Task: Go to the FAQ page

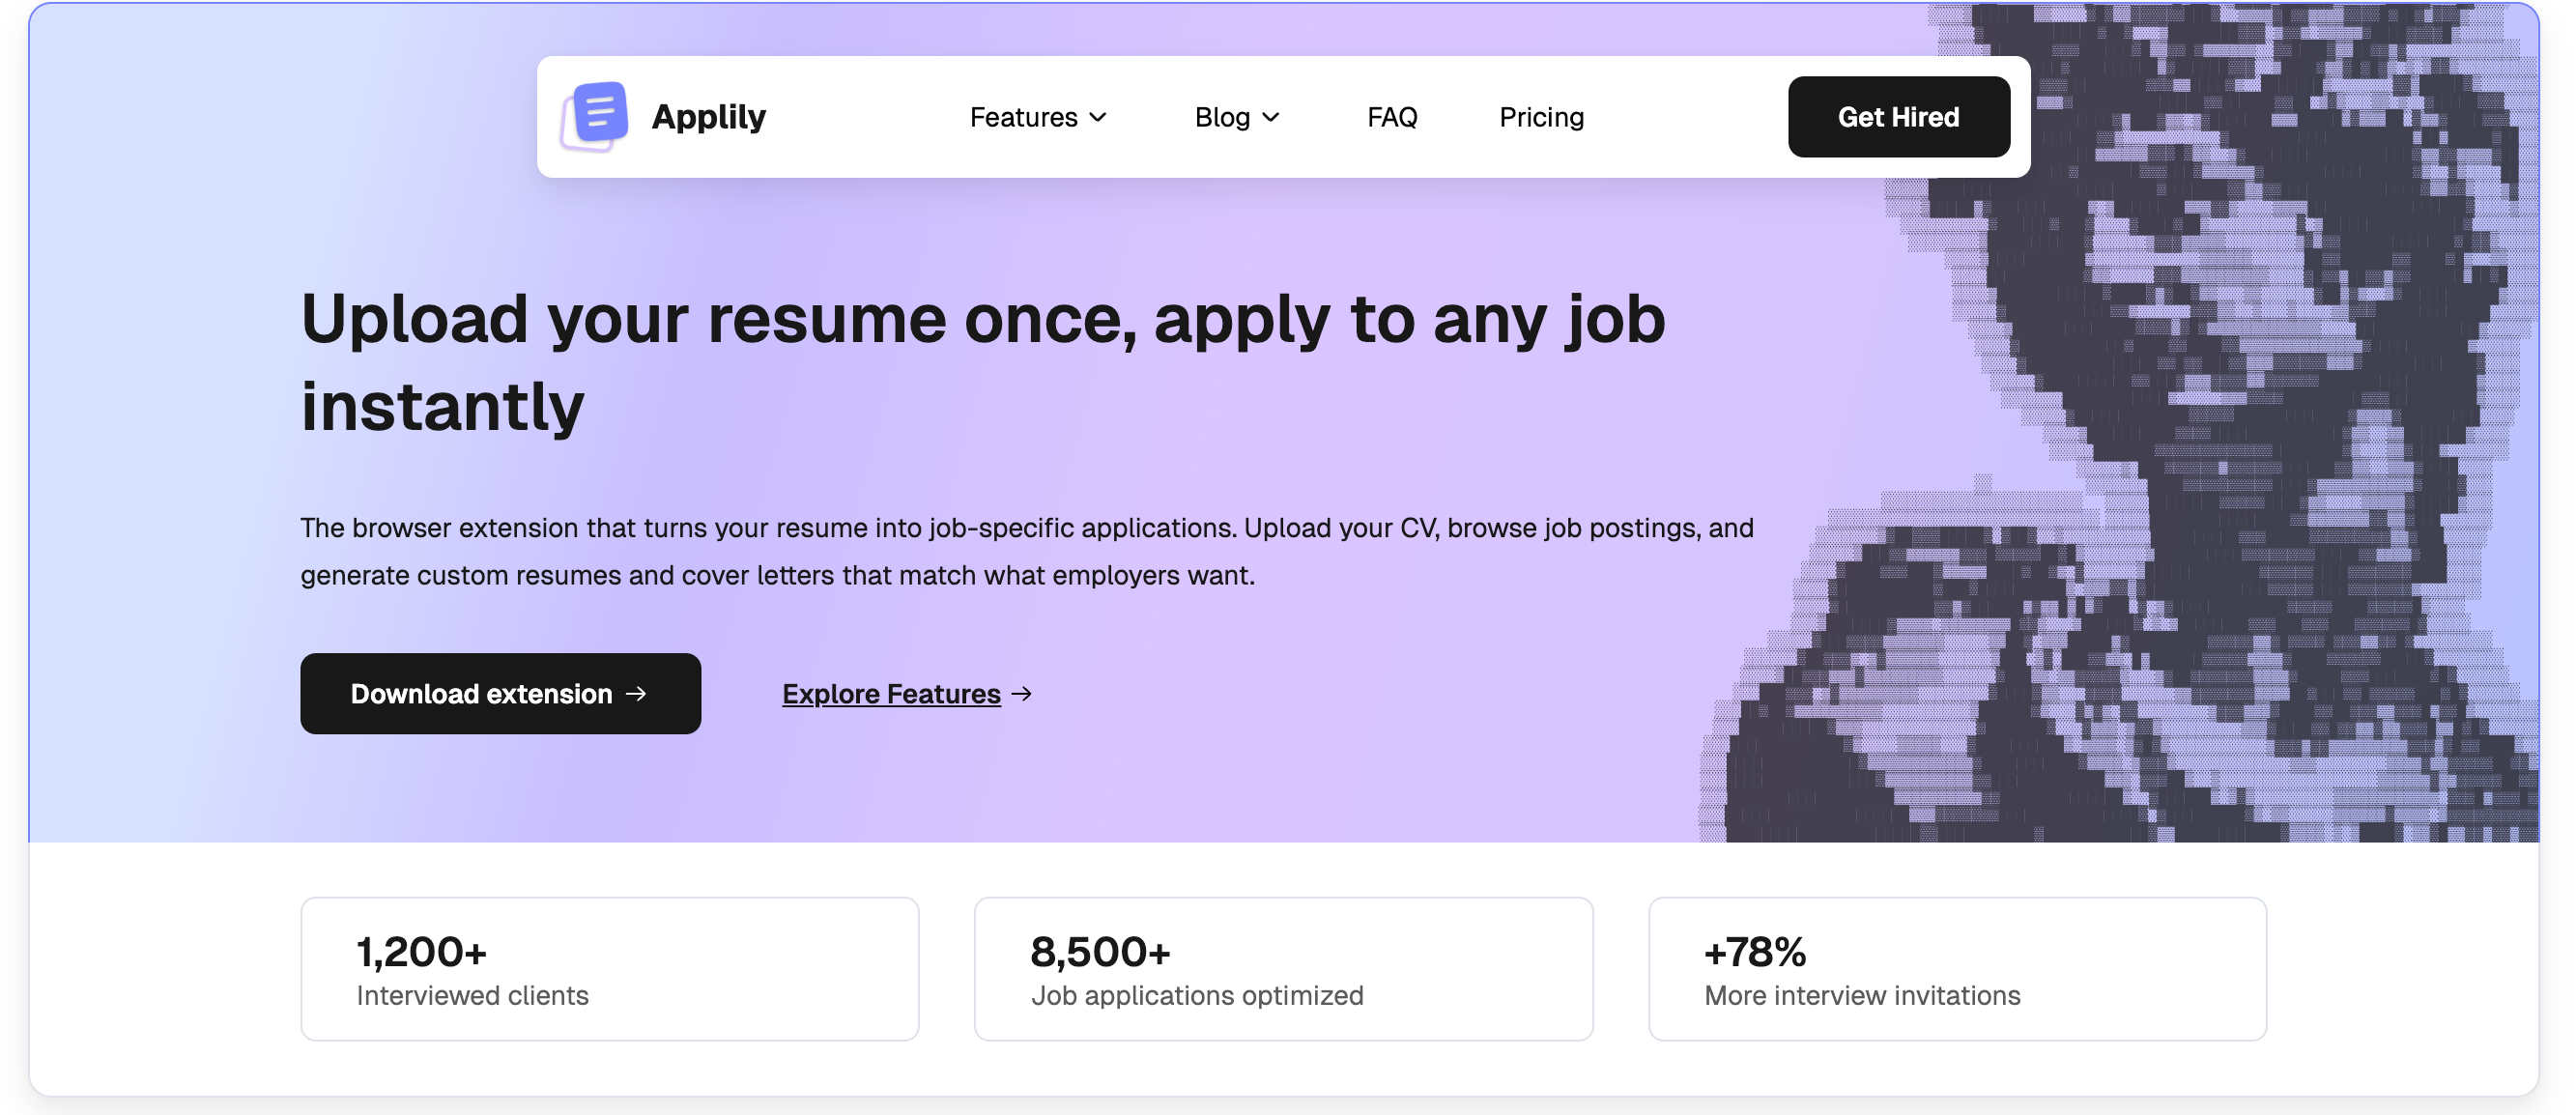Action: click(x=1392, y=117)
